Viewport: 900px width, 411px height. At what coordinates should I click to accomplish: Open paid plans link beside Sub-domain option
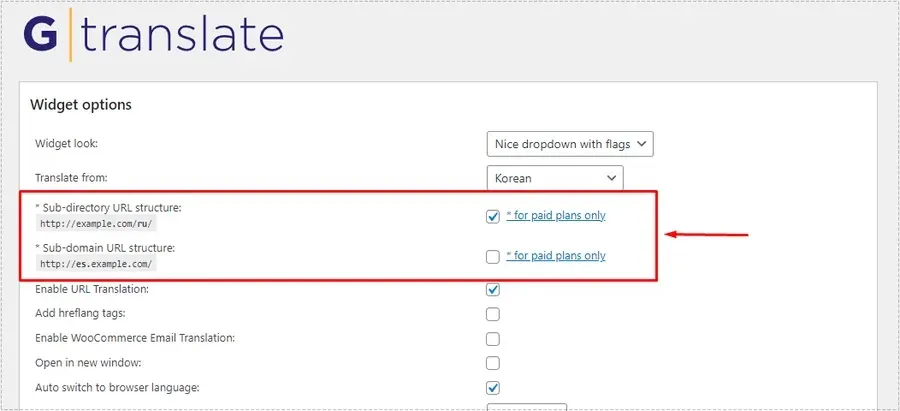[x=556, y=255]
